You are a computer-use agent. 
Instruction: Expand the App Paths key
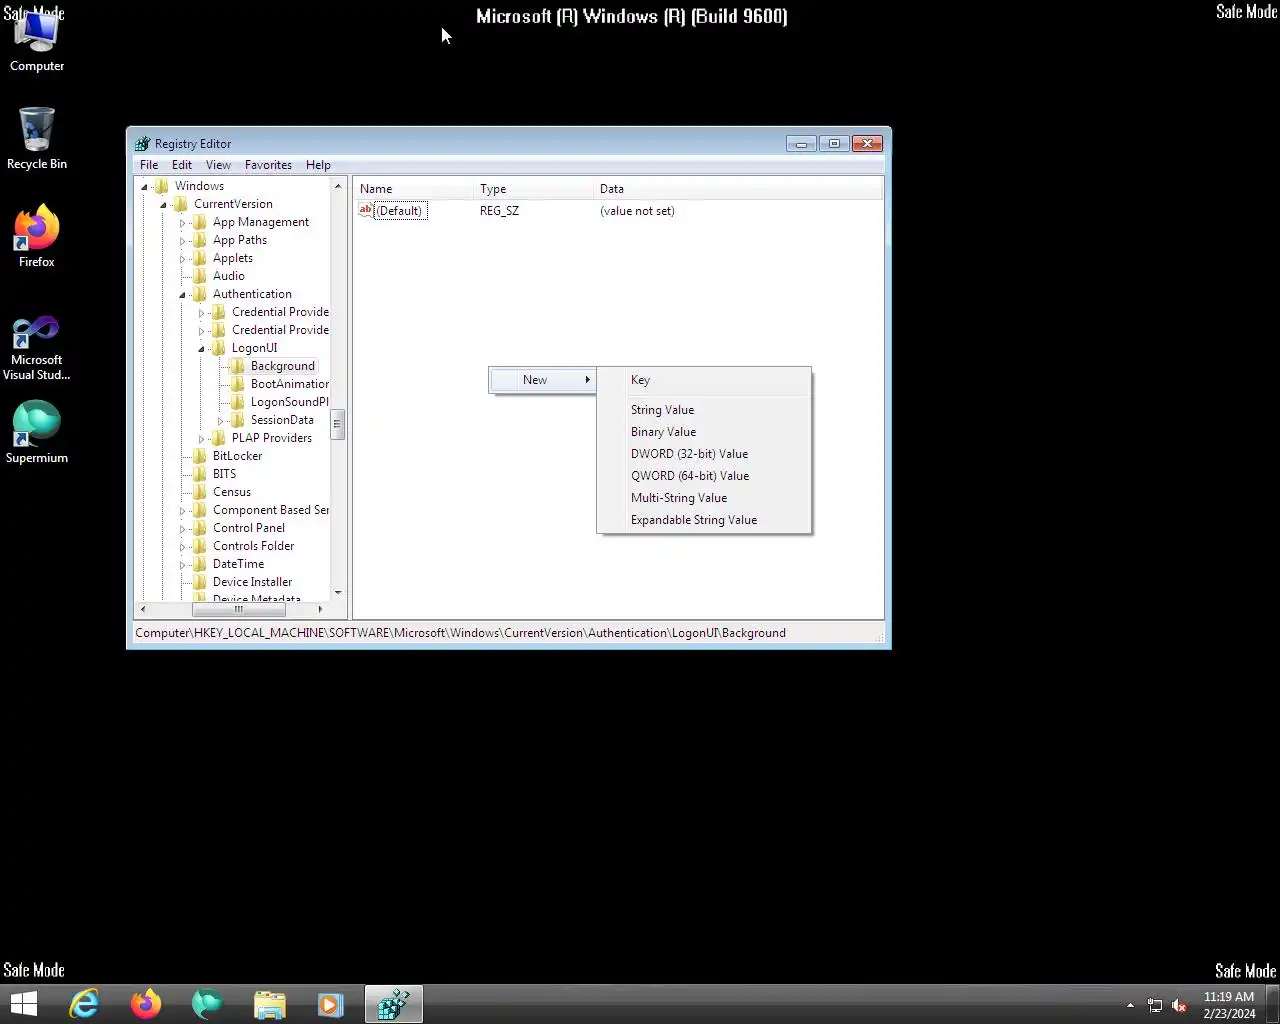182,241
